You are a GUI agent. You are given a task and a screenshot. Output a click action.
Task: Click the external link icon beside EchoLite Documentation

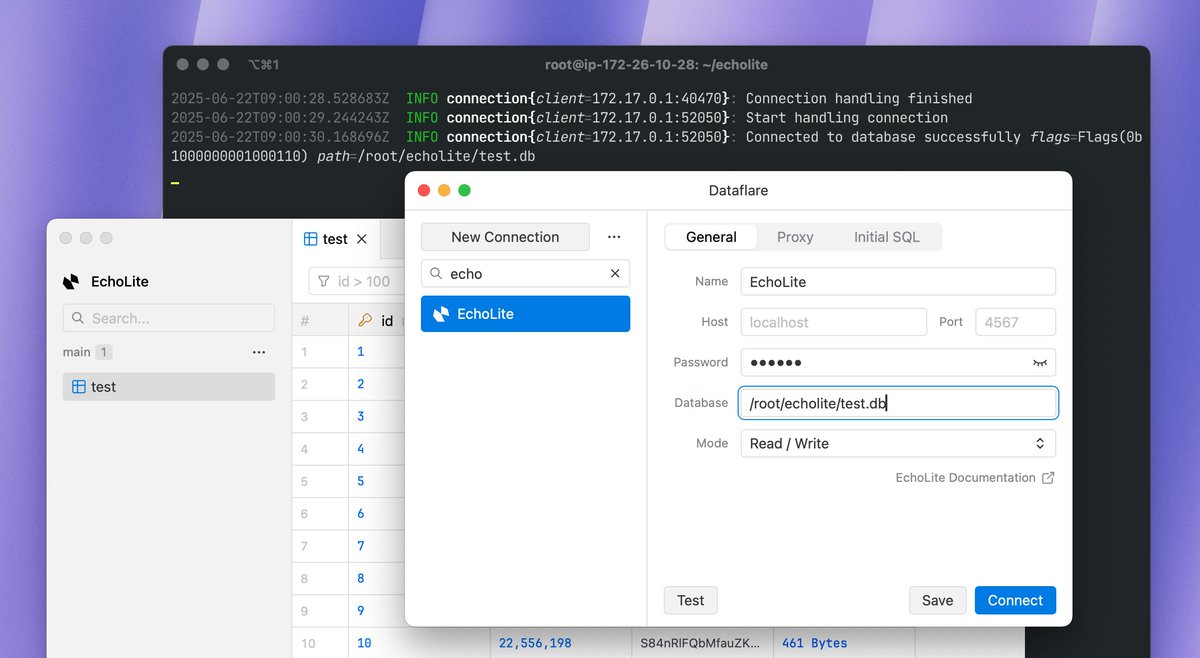[x=1048, y=478]
